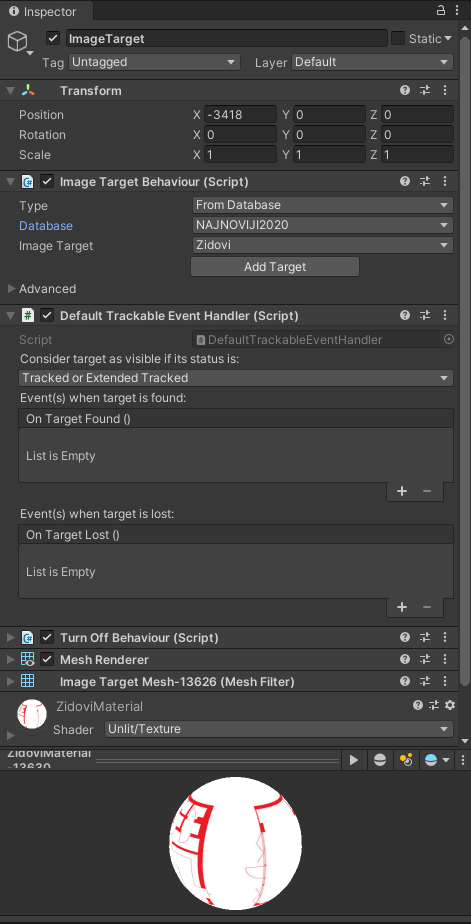Image resolution: width=471 pixels, height=924 pixels.
Task: Enable the Static checkbox
Action: pyautogui.click(x=398, y=38)
